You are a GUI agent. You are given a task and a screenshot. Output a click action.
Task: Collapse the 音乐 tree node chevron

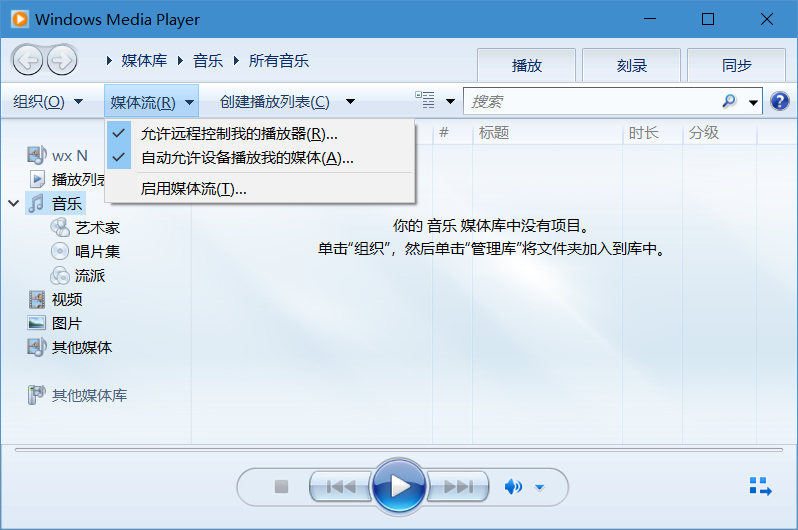[x=14, y=203]
